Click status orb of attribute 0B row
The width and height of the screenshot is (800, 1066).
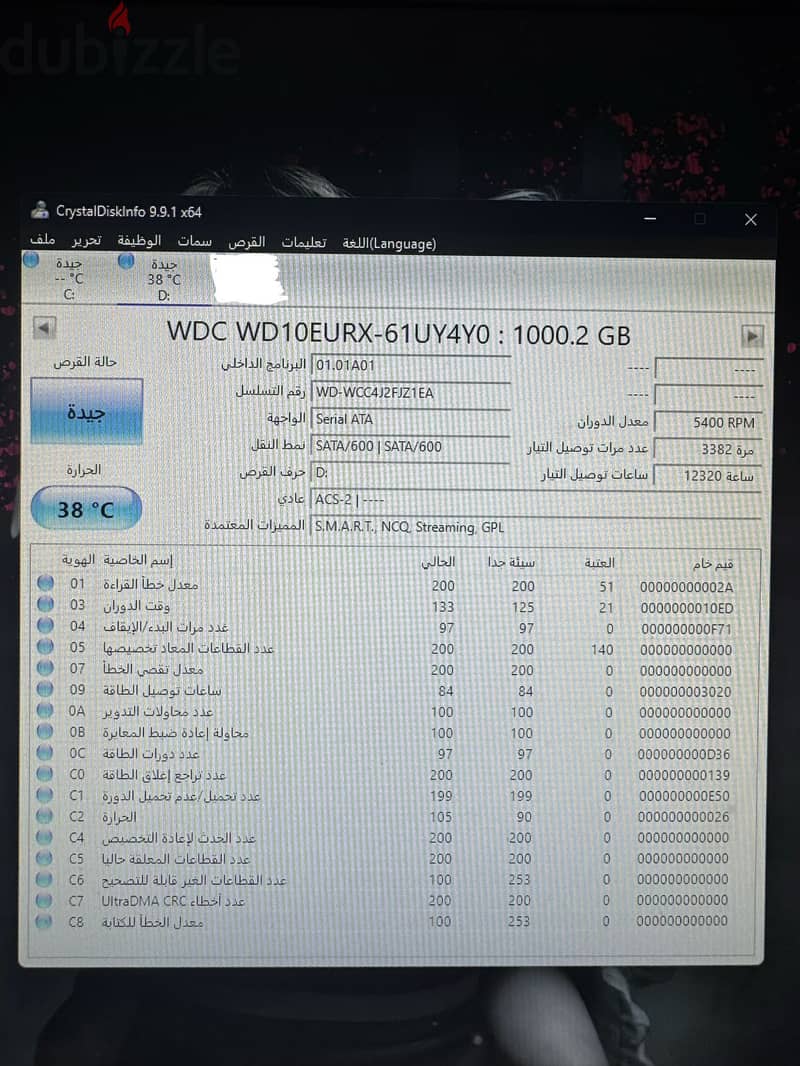[46, 732]
